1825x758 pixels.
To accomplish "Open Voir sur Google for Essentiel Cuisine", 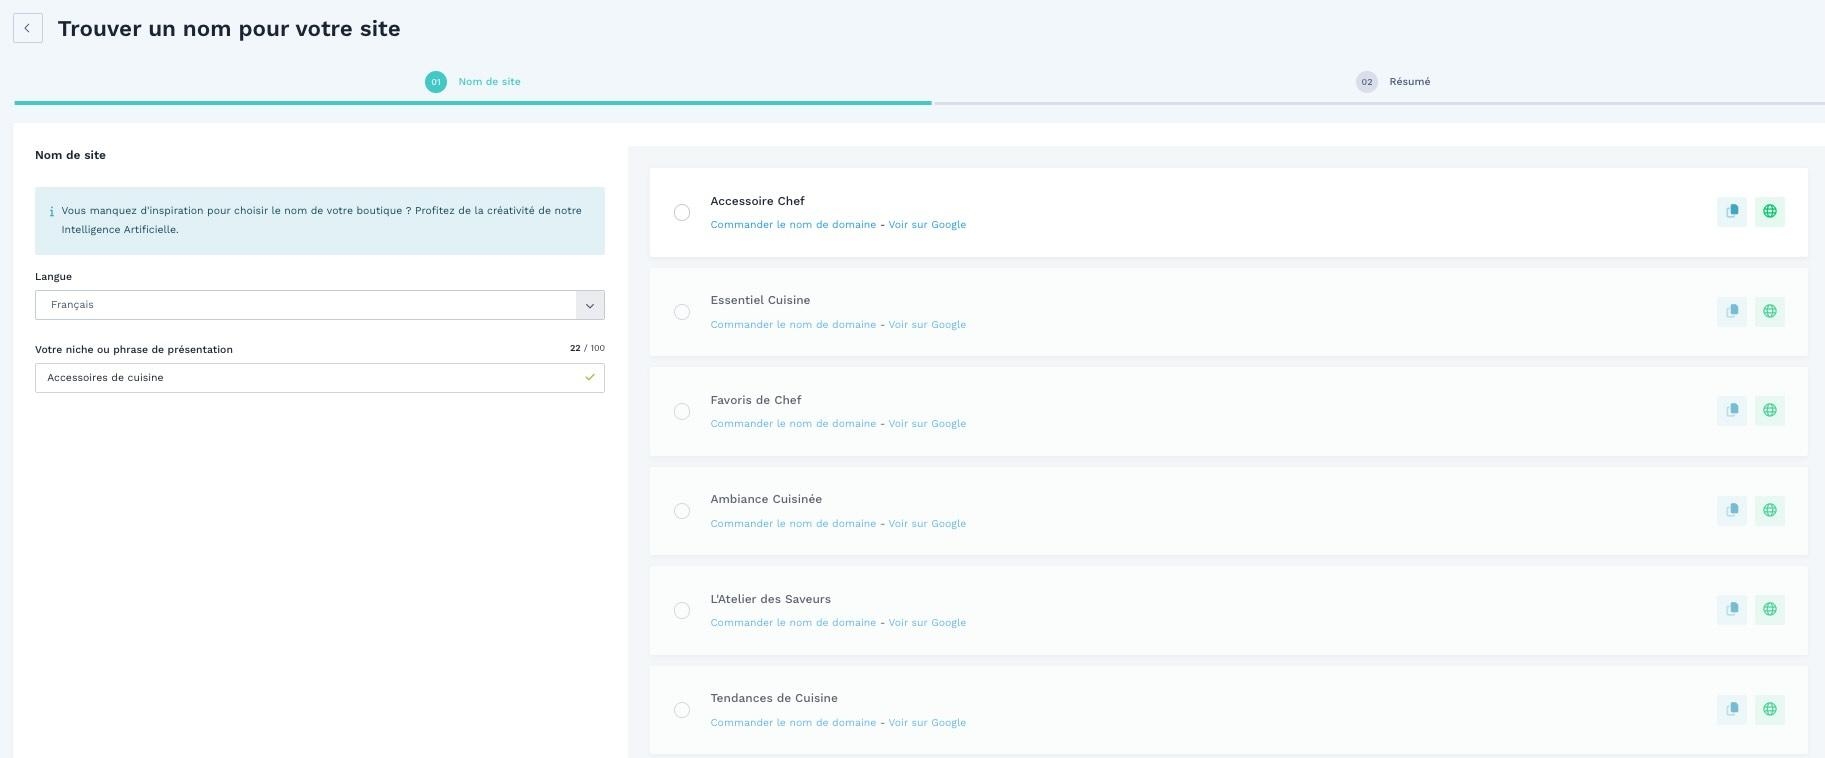I will [927, 325].
